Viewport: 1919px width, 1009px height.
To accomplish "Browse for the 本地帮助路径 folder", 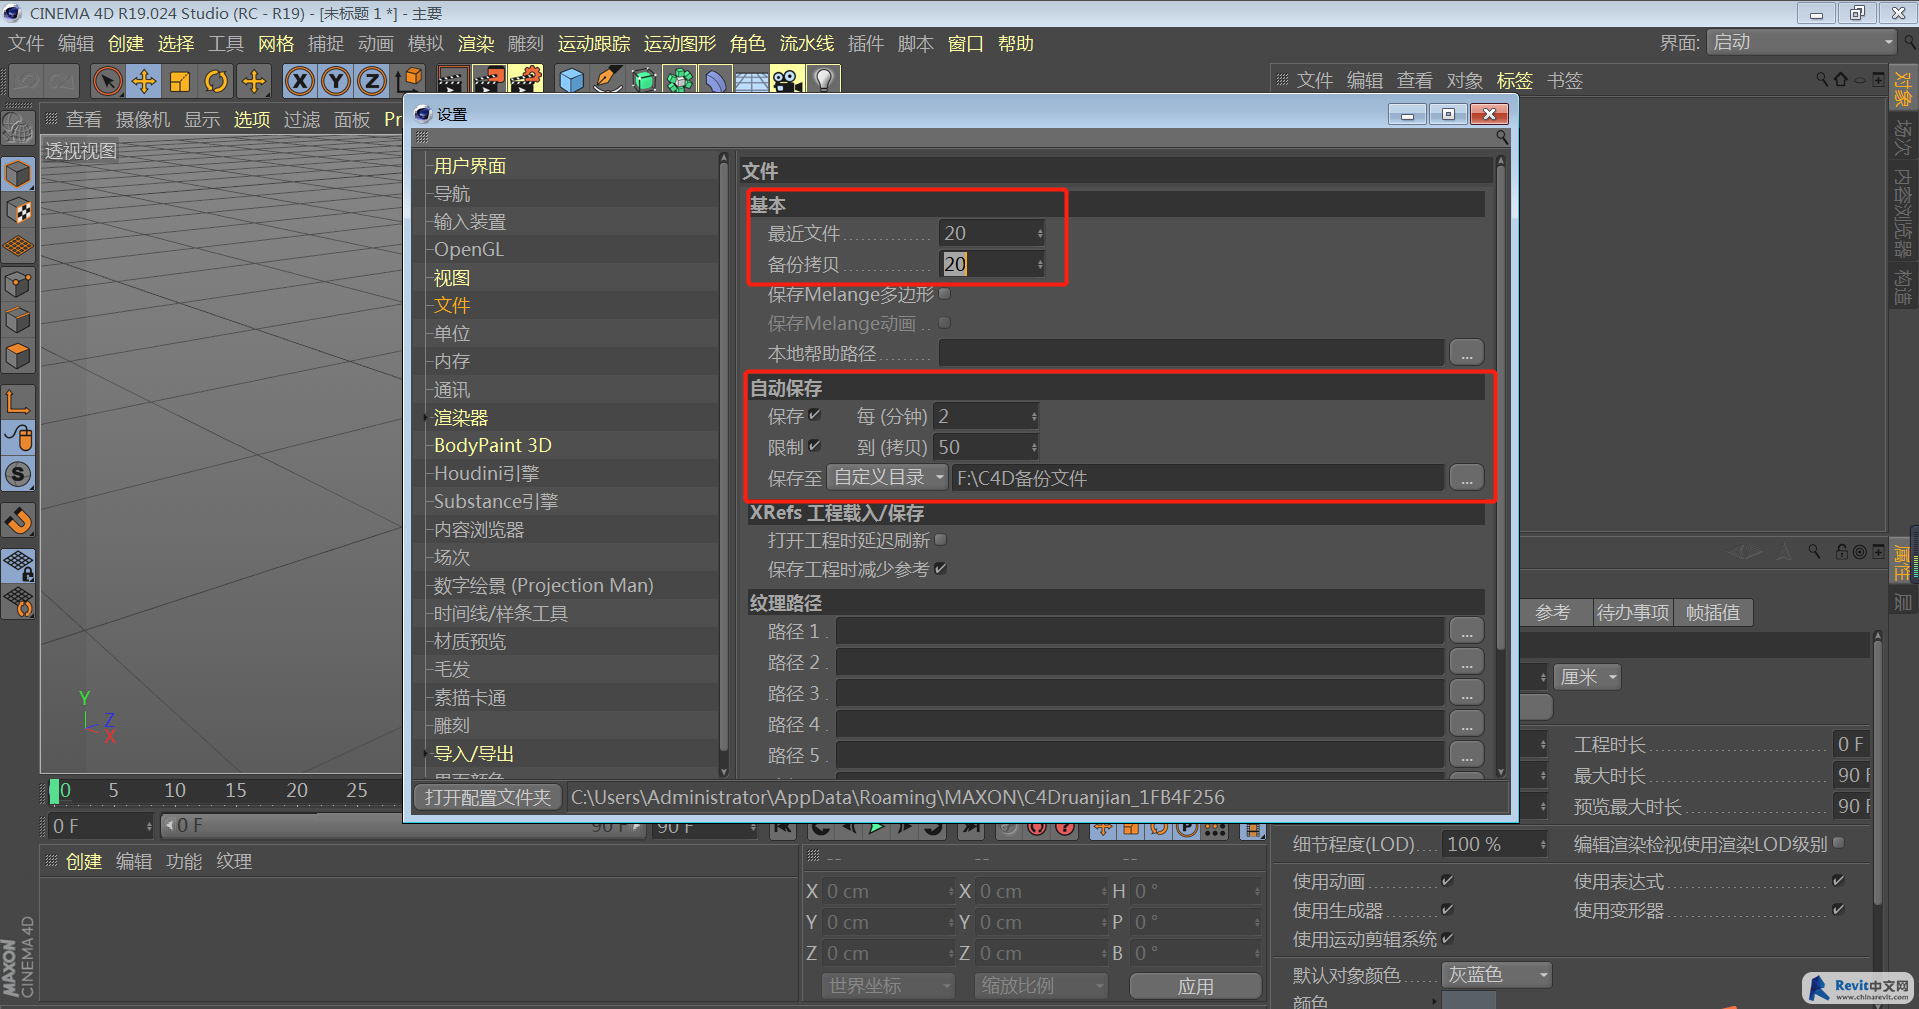I will [1466, 353].
